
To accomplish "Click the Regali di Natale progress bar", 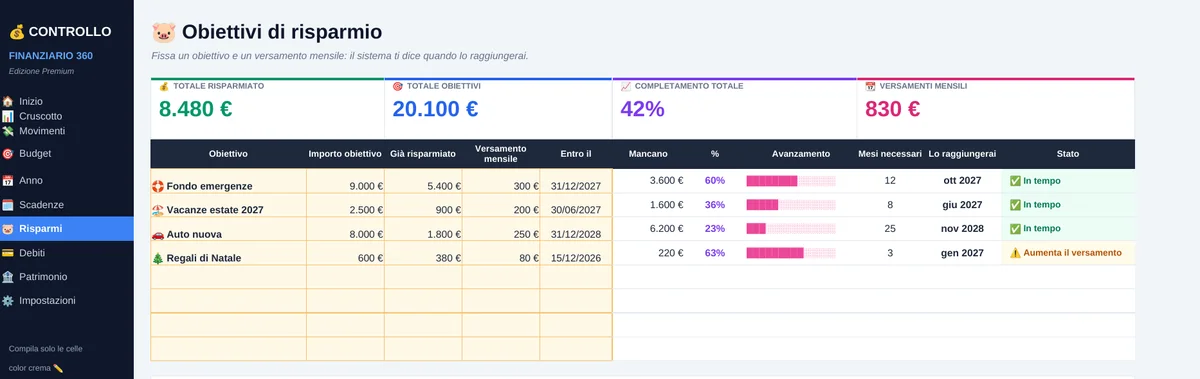I will tap(791, 253).
